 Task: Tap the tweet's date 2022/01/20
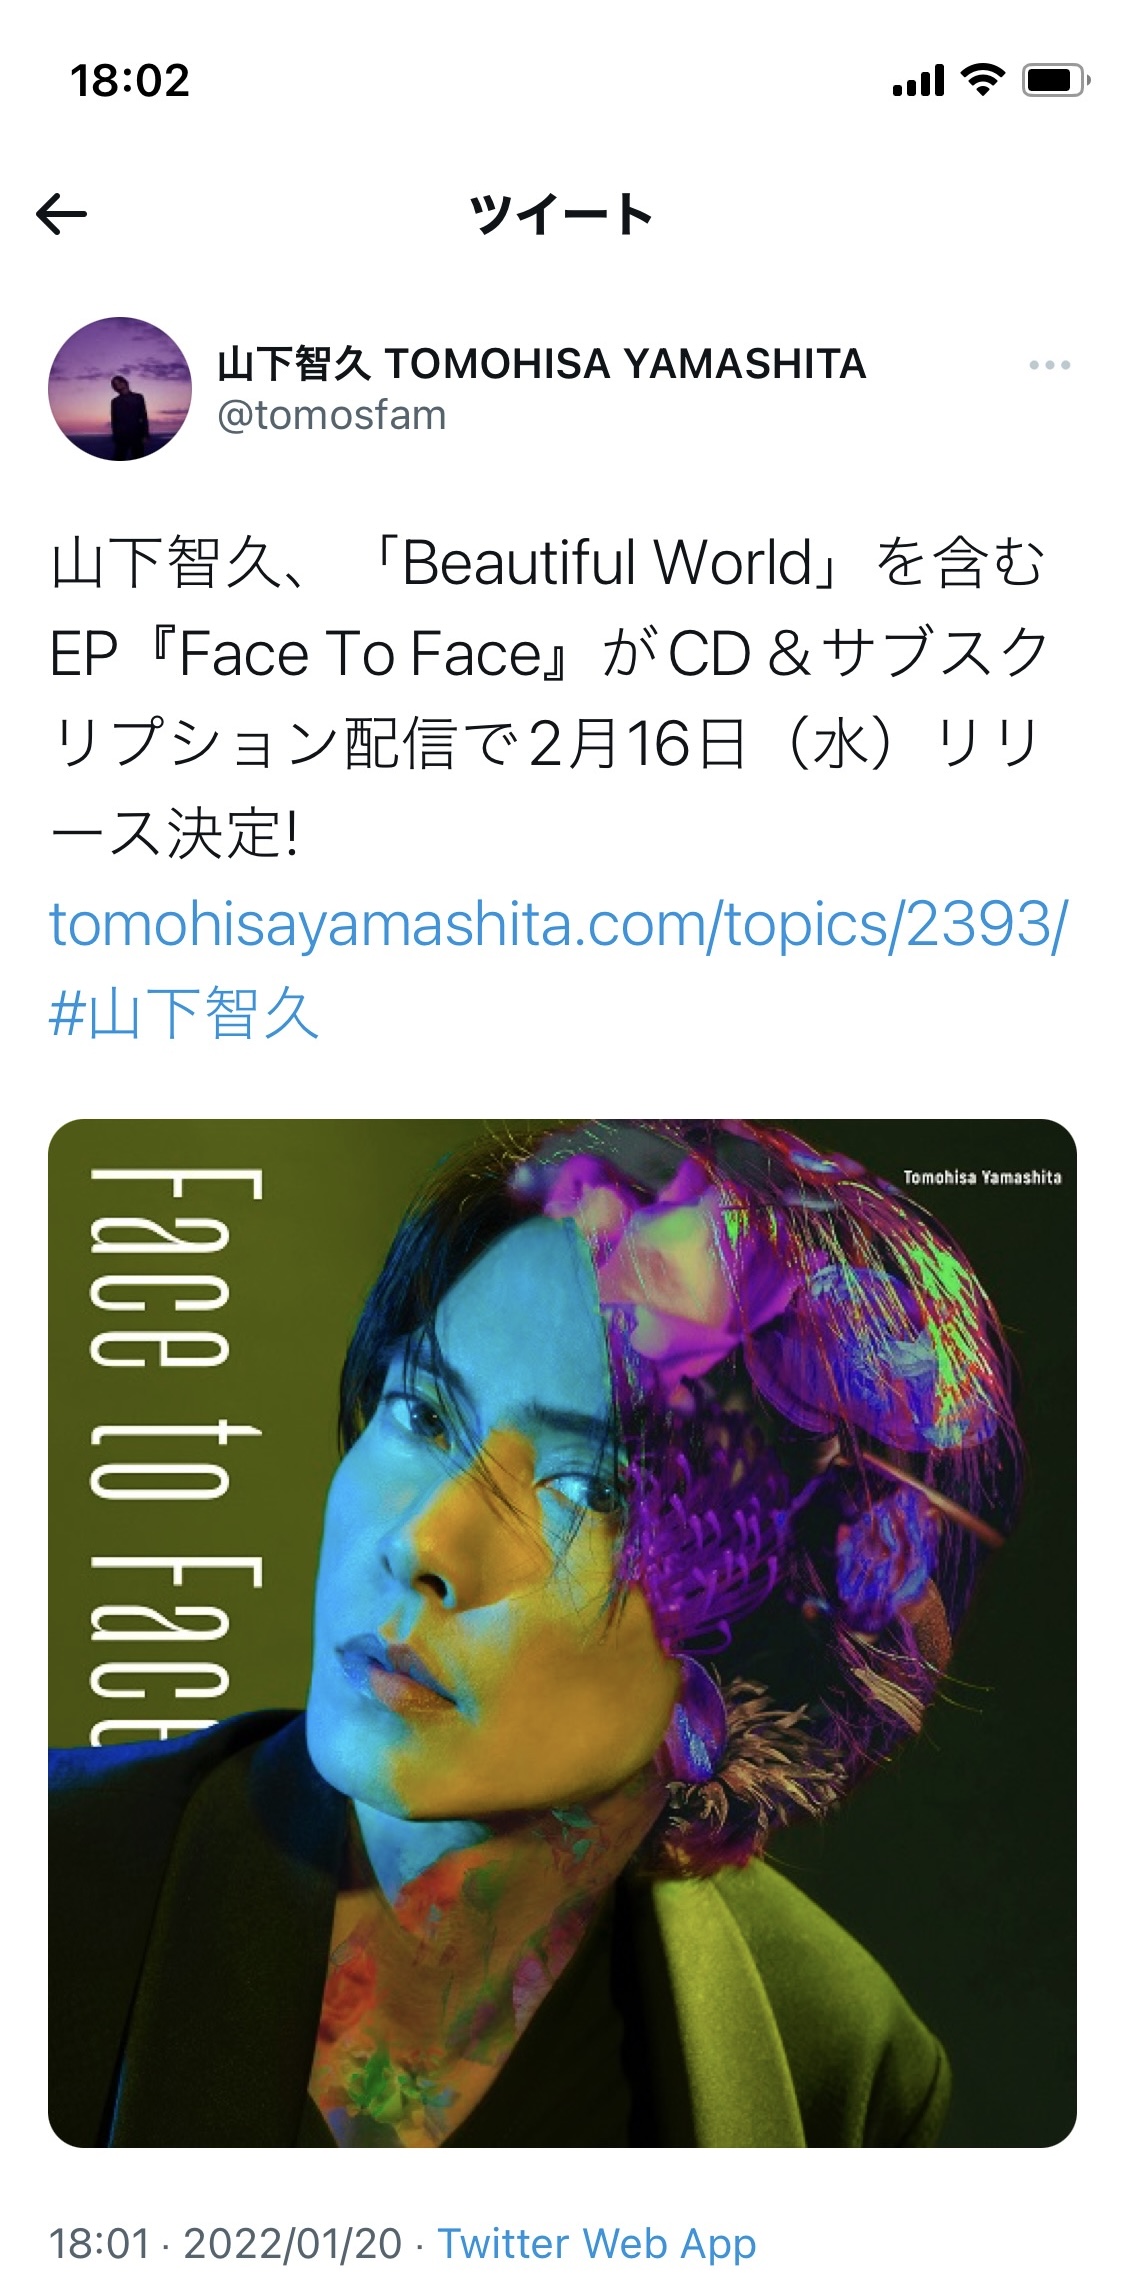tap(293, 2243)
